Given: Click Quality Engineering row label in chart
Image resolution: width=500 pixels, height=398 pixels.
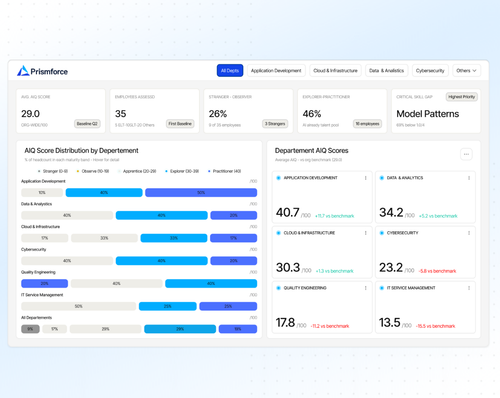Looking at the screenshot, I should click(38, 272).
